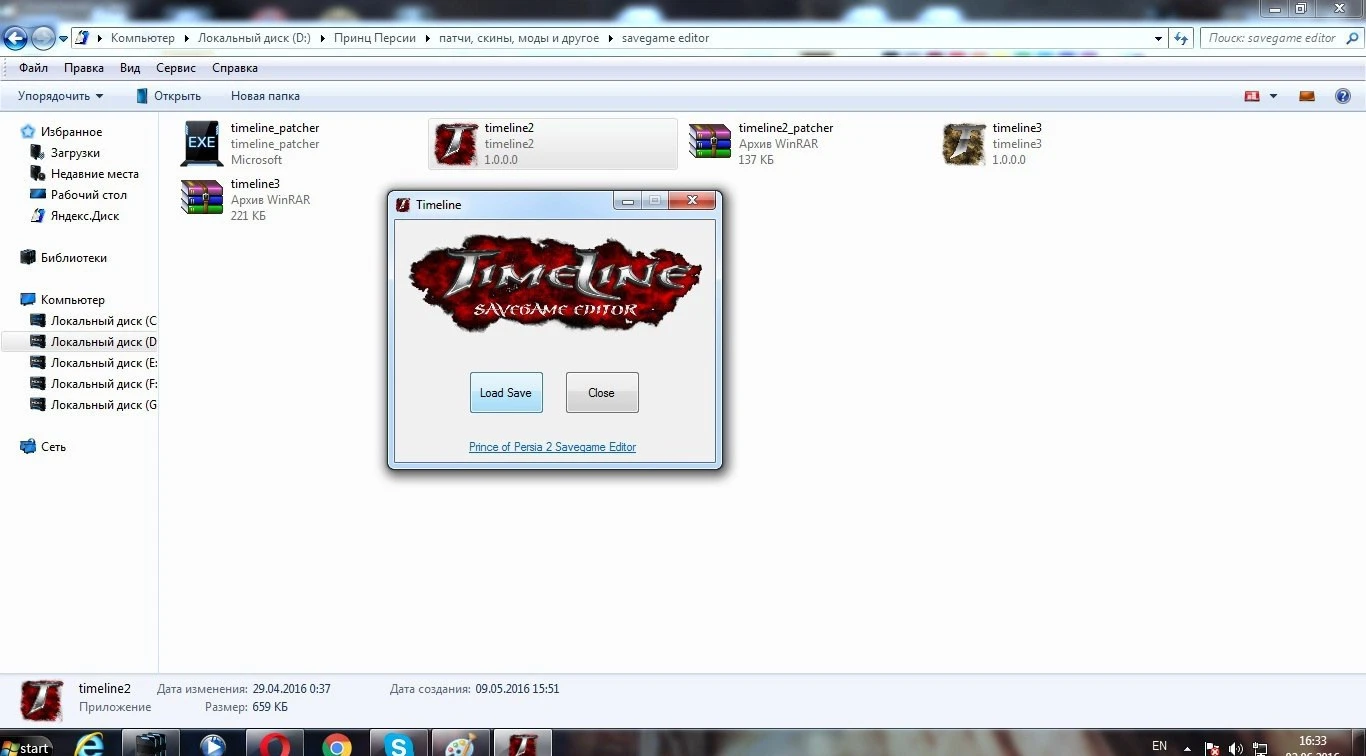This screenshot has height=756, width=1366.
Task: Navigate to Принц Персии in the breadcrumb
Action: pos(376,38)
